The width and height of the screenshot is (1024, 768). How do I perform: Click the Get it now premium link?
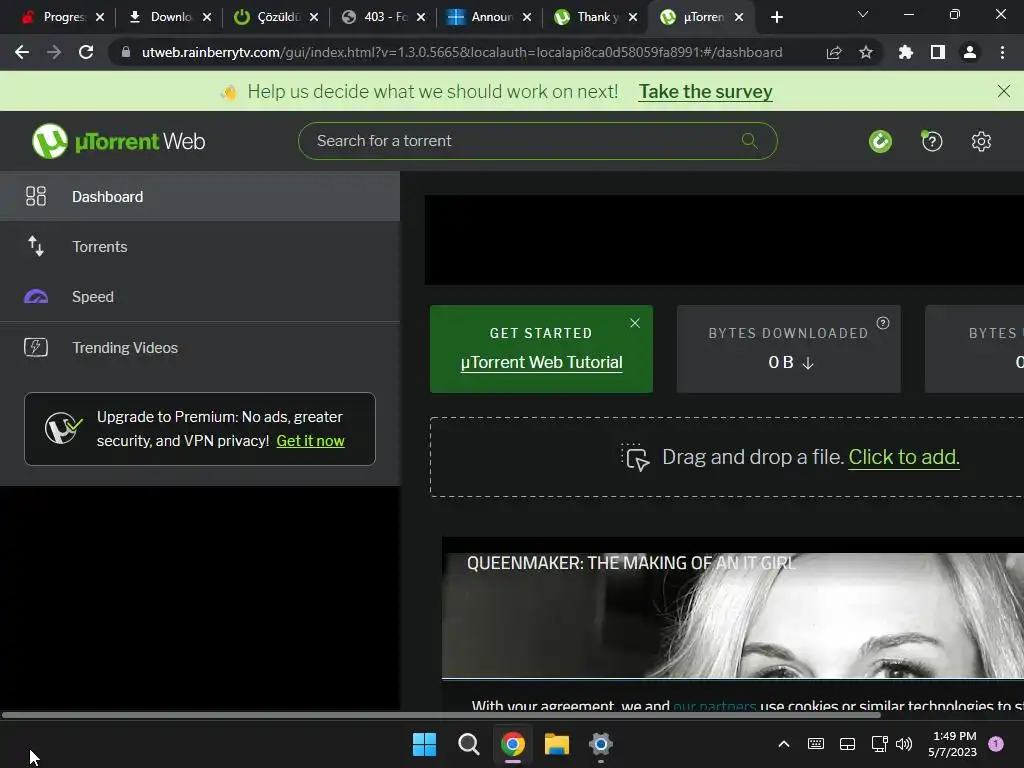310,441
